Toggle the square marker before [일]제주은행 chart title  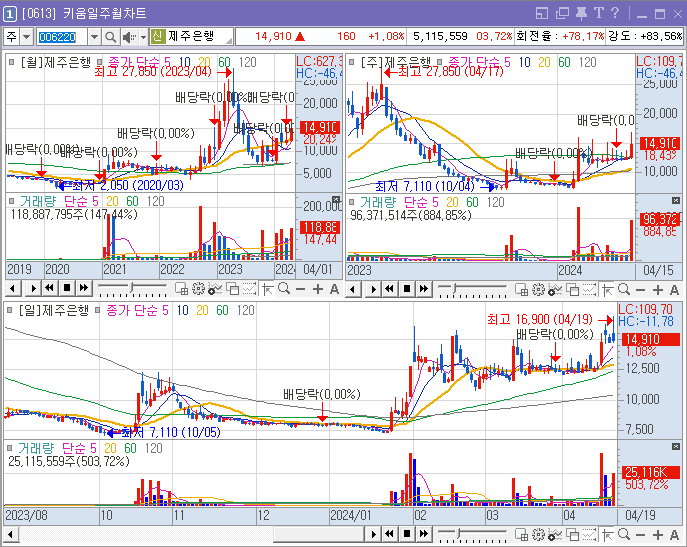point(10,310)
